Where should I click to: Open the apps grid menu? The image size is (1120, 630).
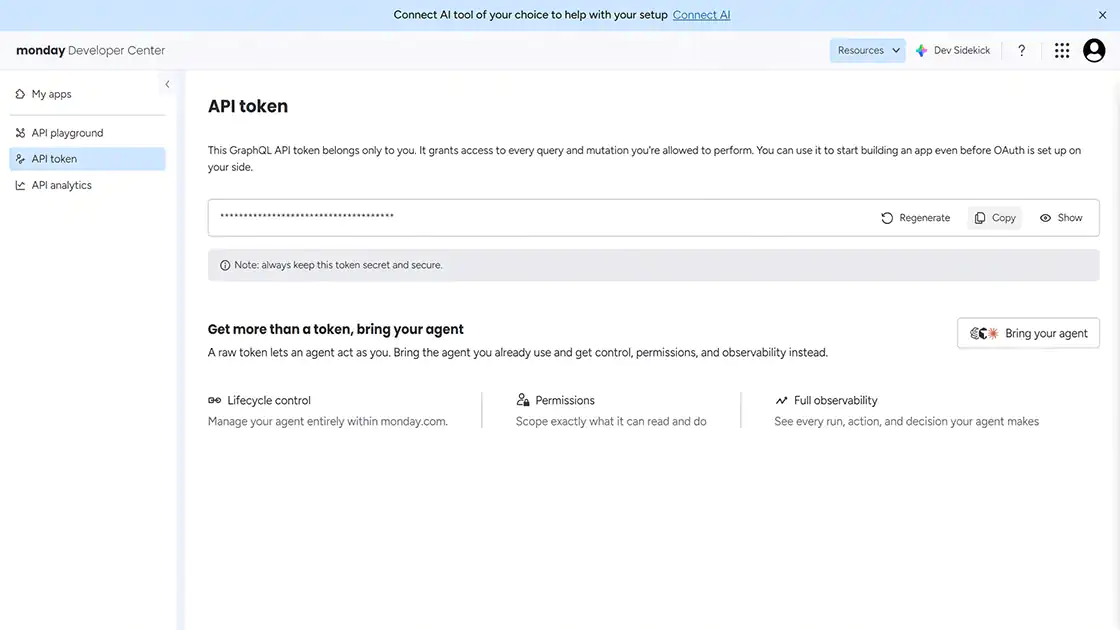coord(1061,51)
